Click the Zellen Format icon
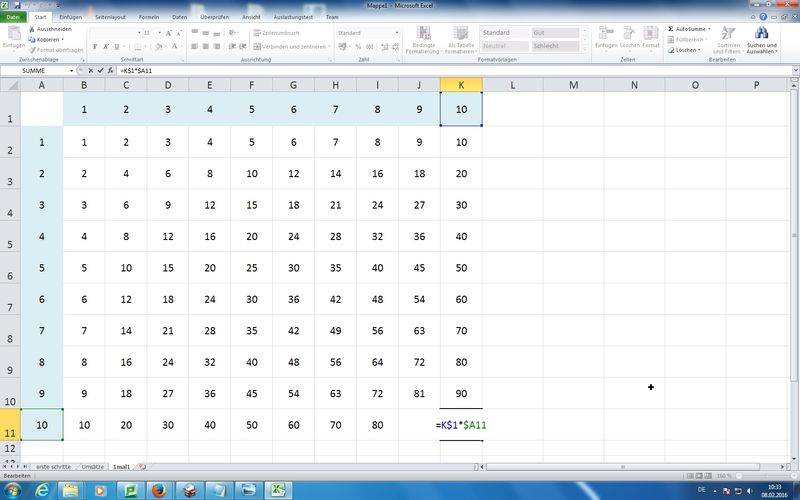 tap(651, 34)
